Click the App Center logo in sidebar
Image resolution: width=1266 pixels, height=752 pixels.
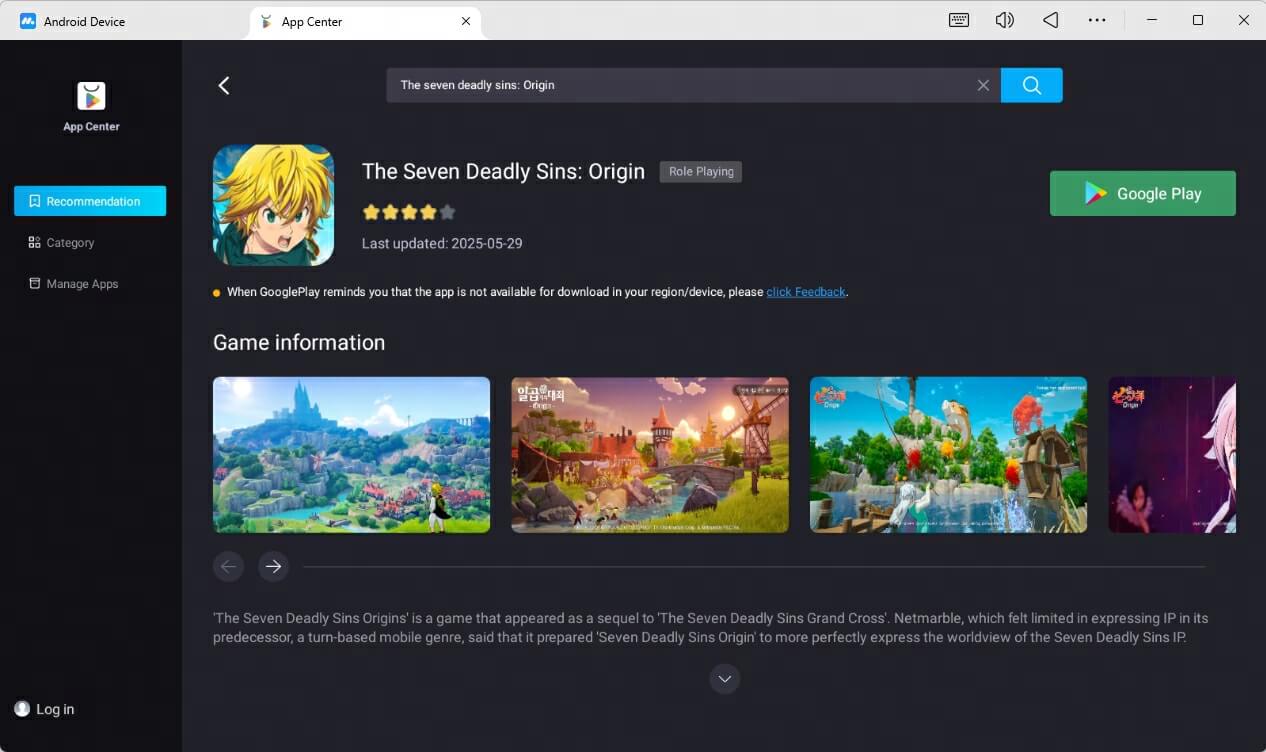pos(91,96)
